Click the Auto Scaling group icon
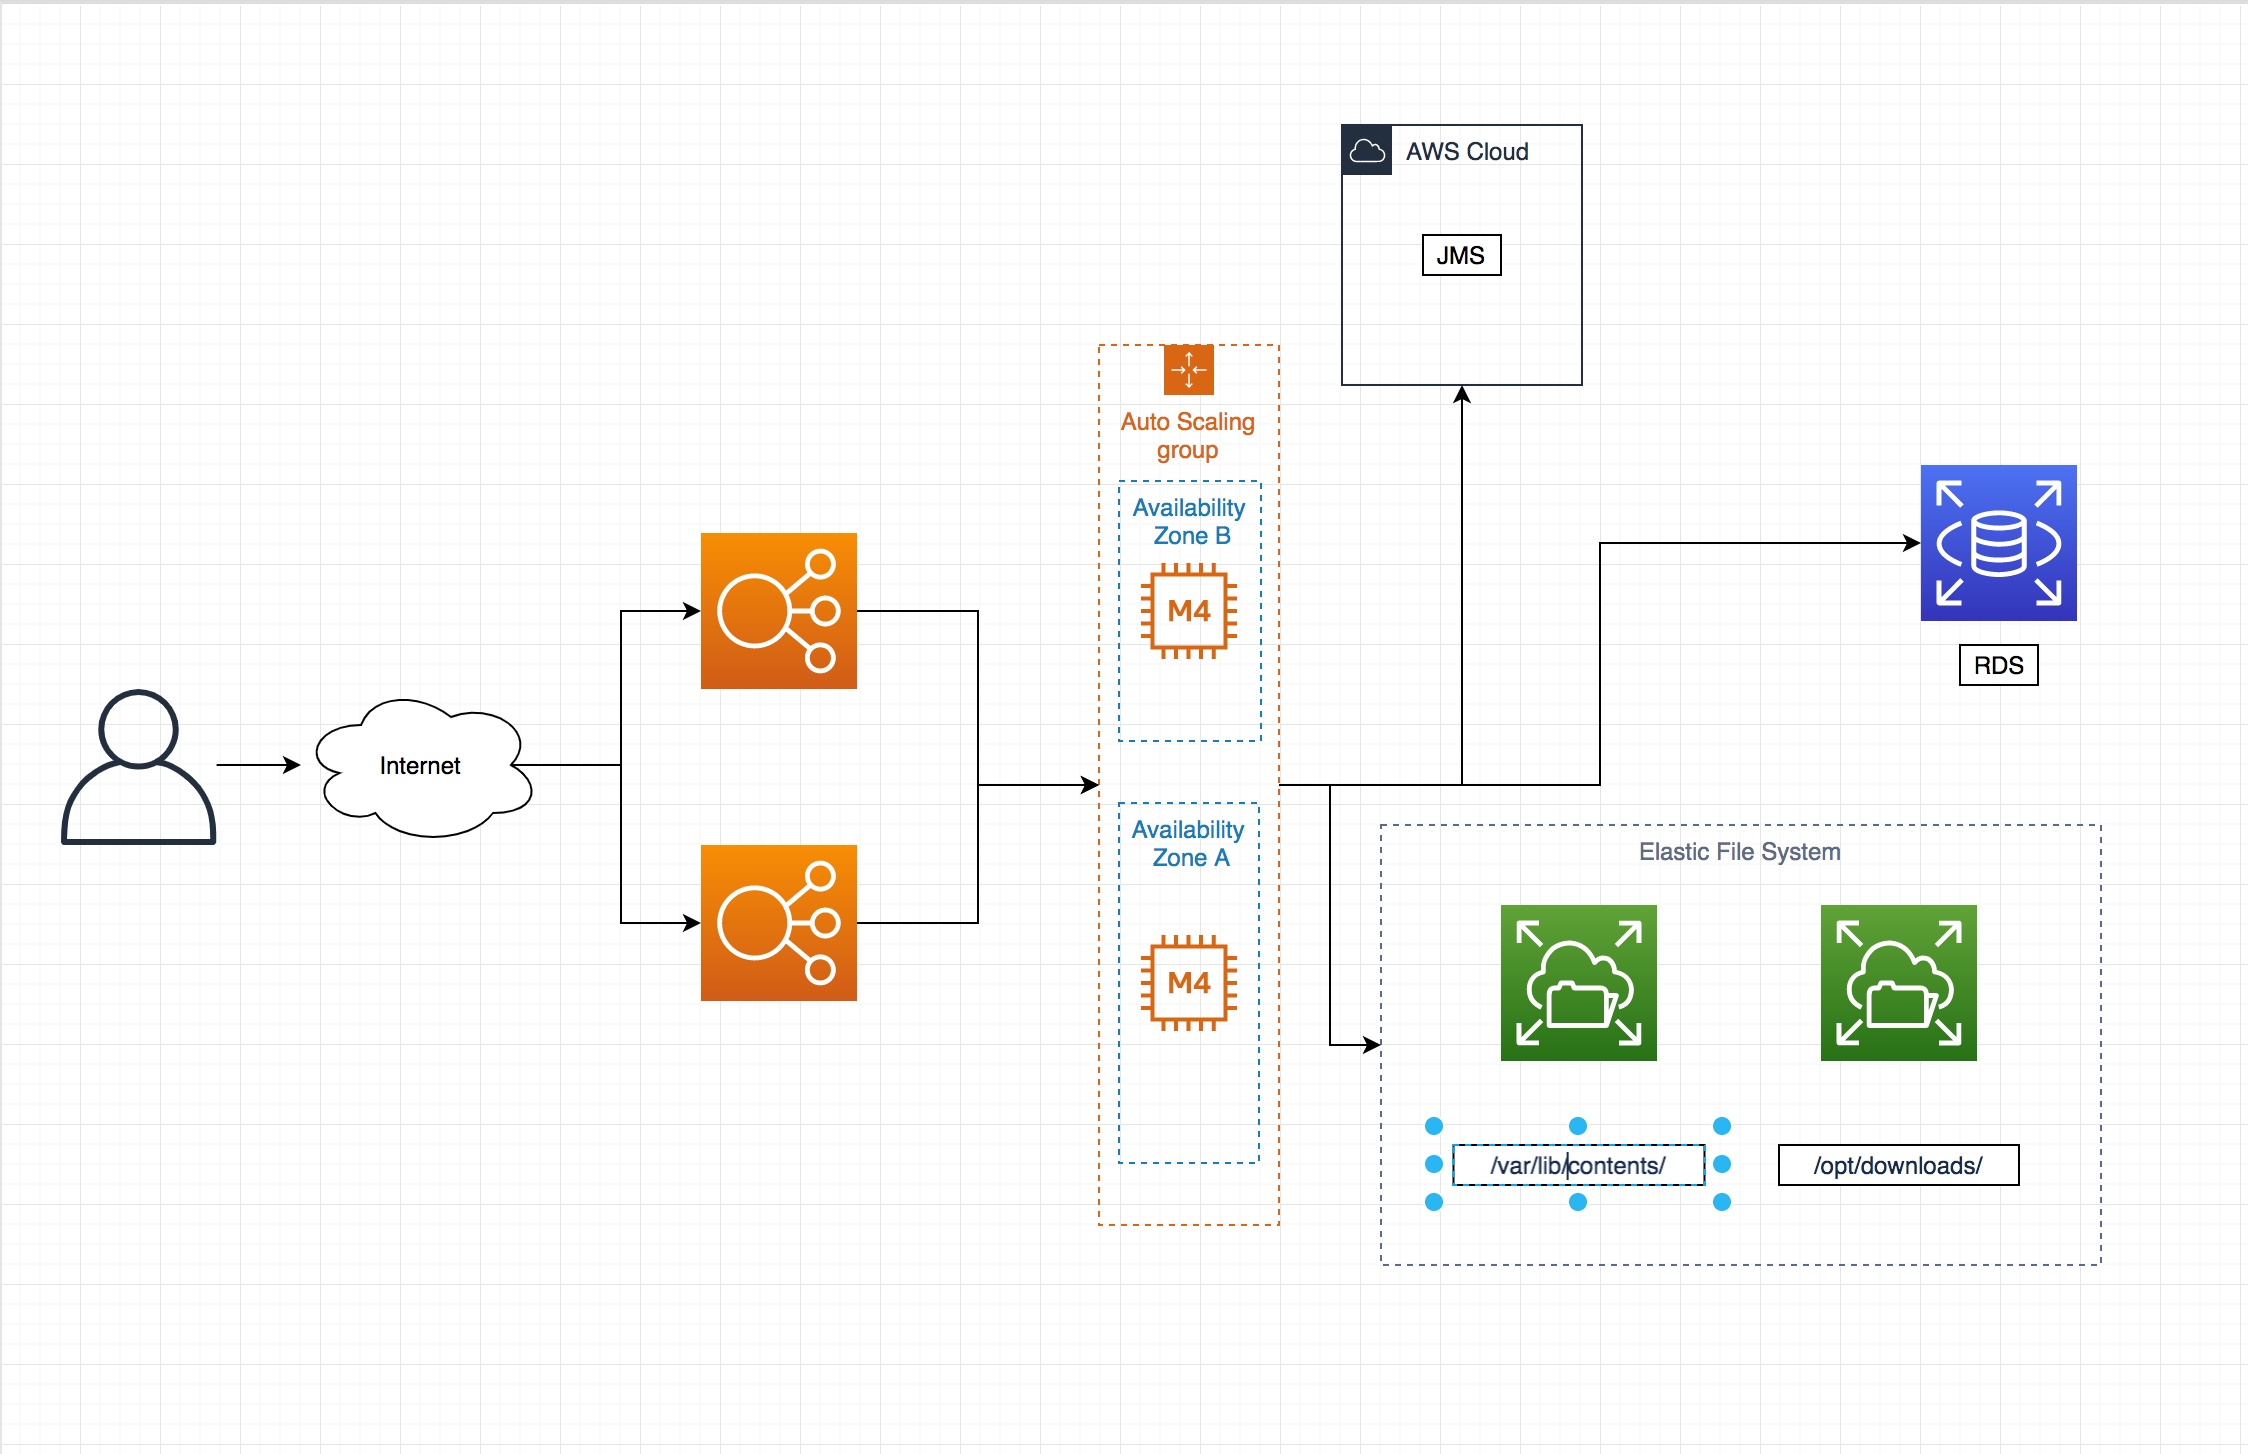2248x1454 pixels. [1189, 370]
